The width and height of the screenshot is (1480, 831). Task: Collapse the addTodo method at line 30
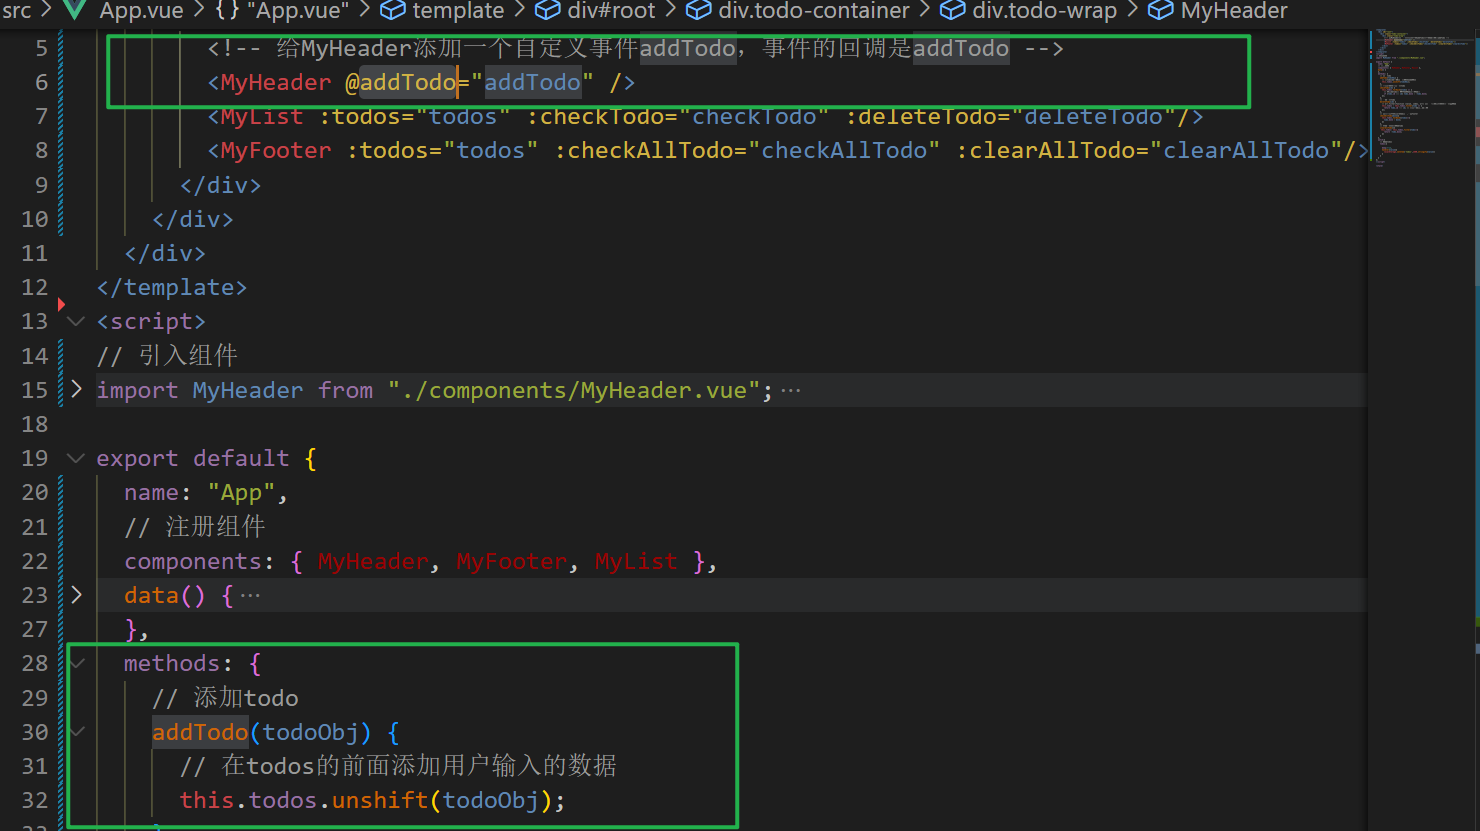pyautogui.click(x=78, y=732)
